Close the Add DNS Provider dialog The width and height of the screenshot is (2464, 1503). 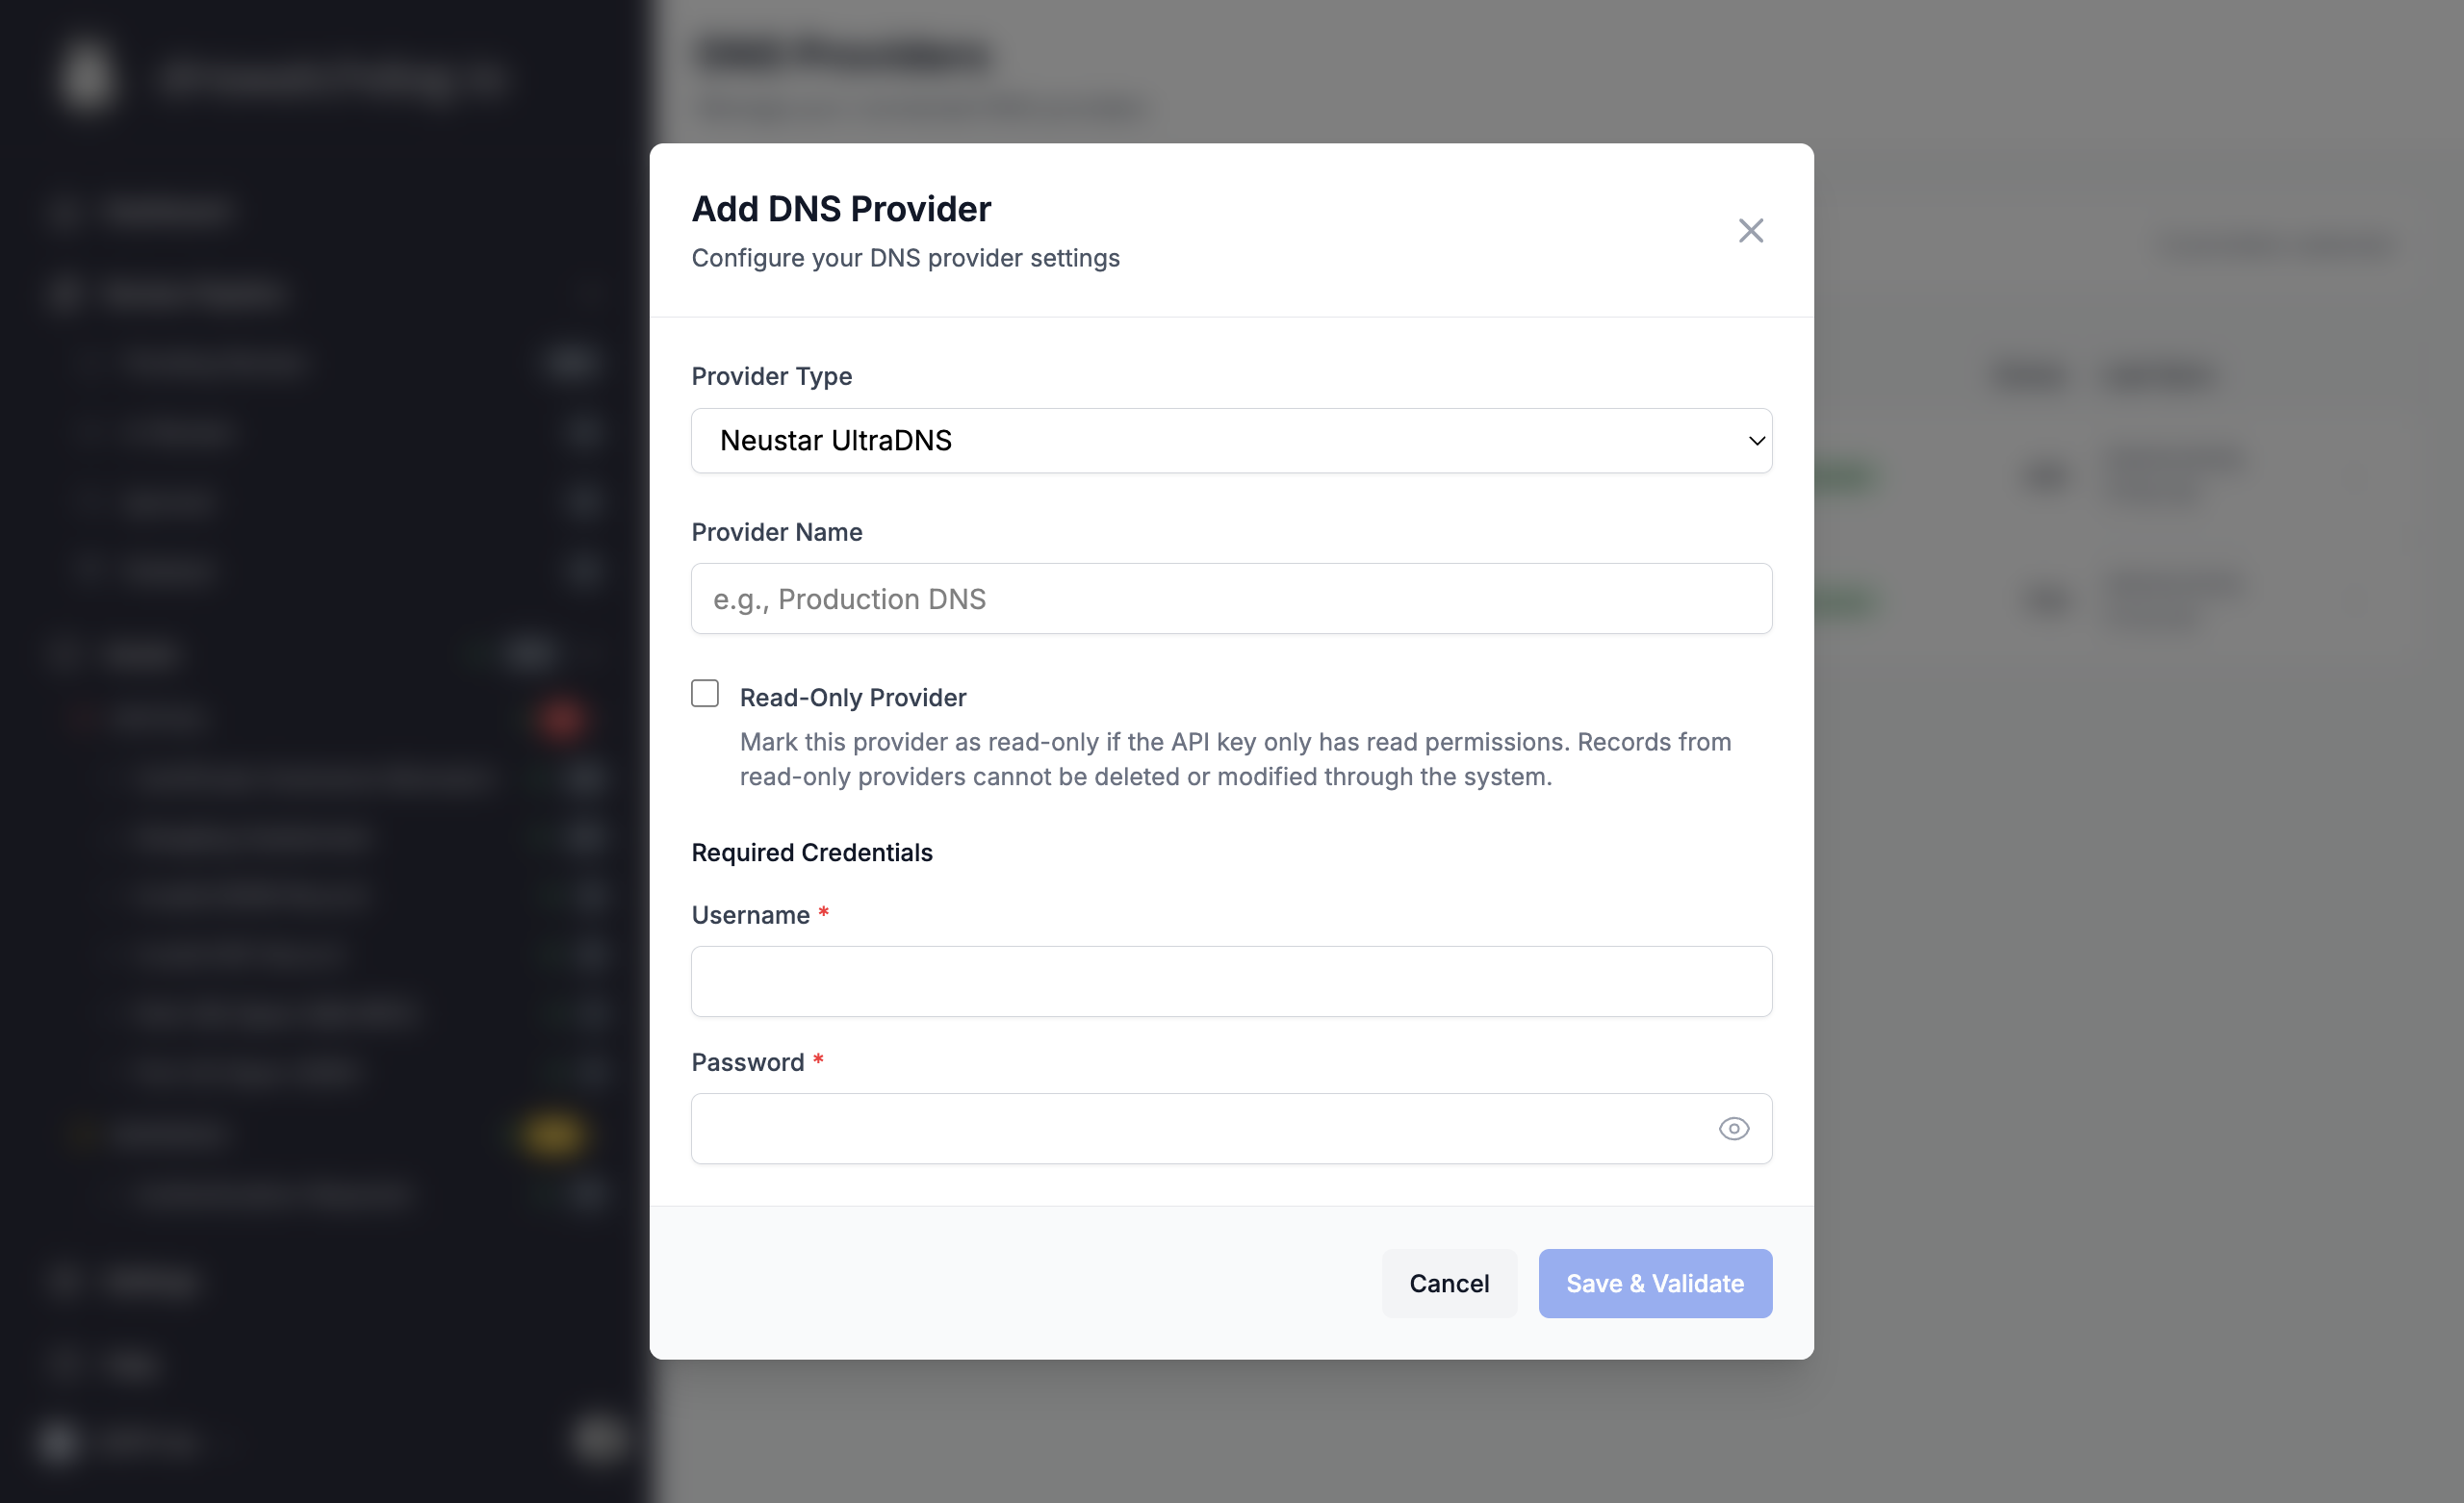click(x=1750, y=231)
